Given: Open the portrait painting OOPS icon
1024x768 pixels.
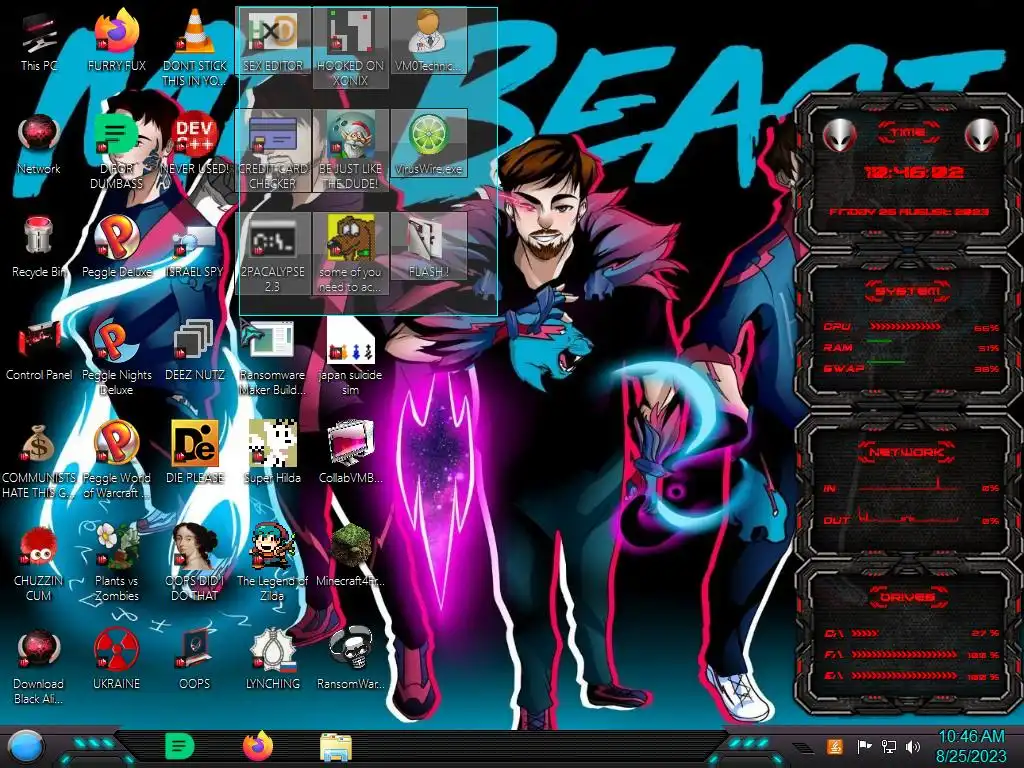Looking at the screenshot, I should coord(195,564).
